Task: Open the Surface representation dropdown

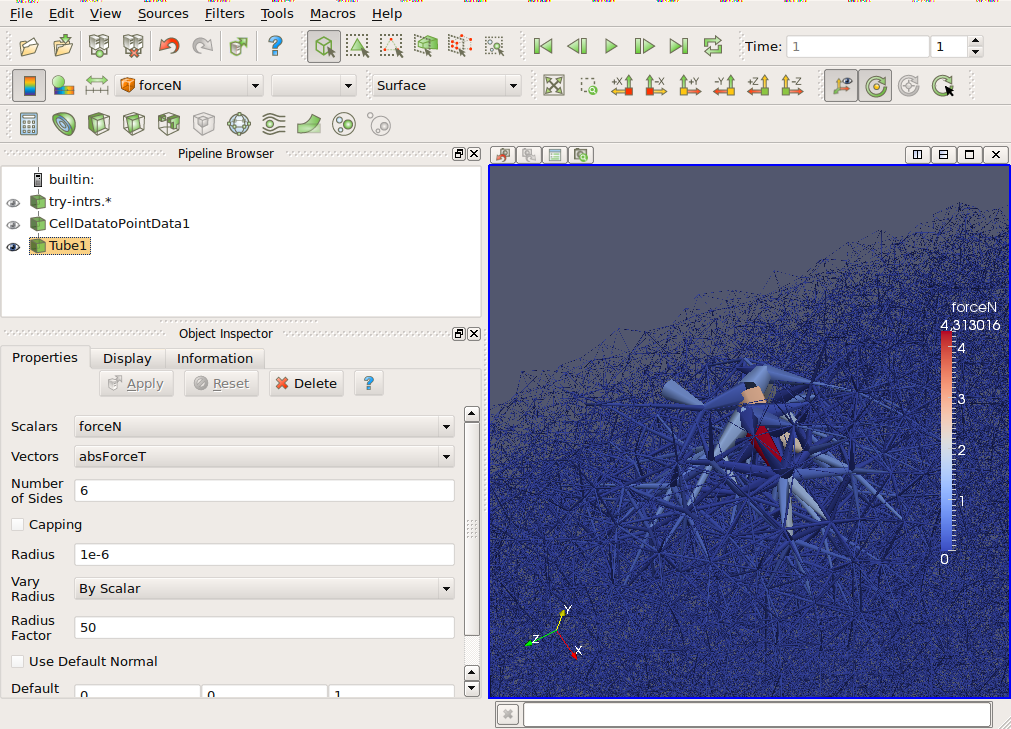Action: coord(446,86)
